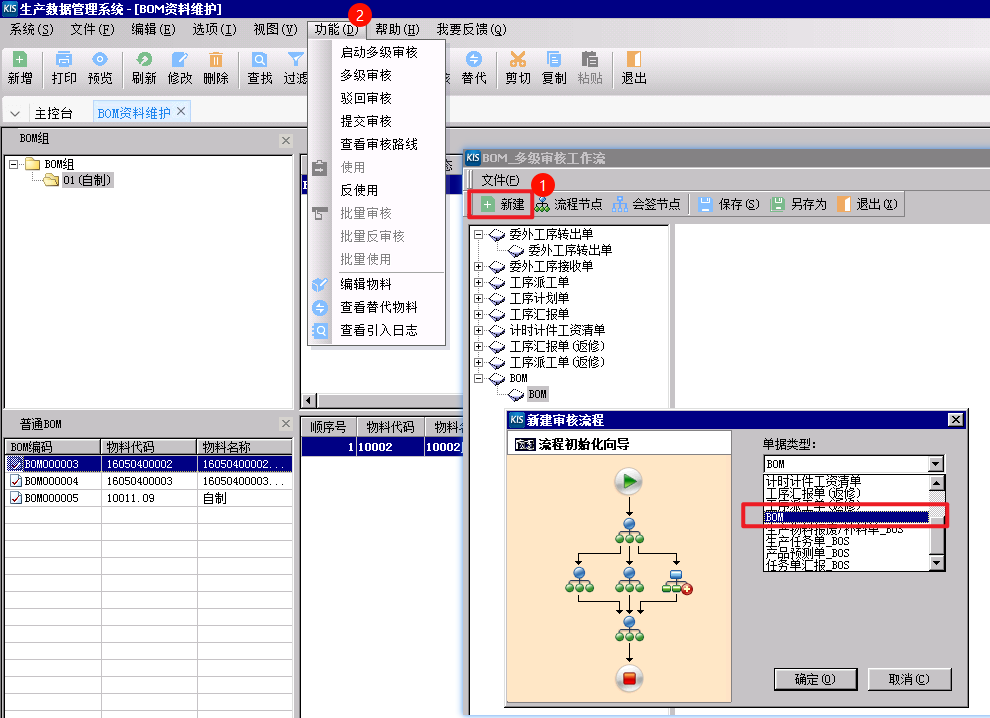
Task: Click scroll-down arrow of 单据类型 list
Action: [x=937, y=563]
